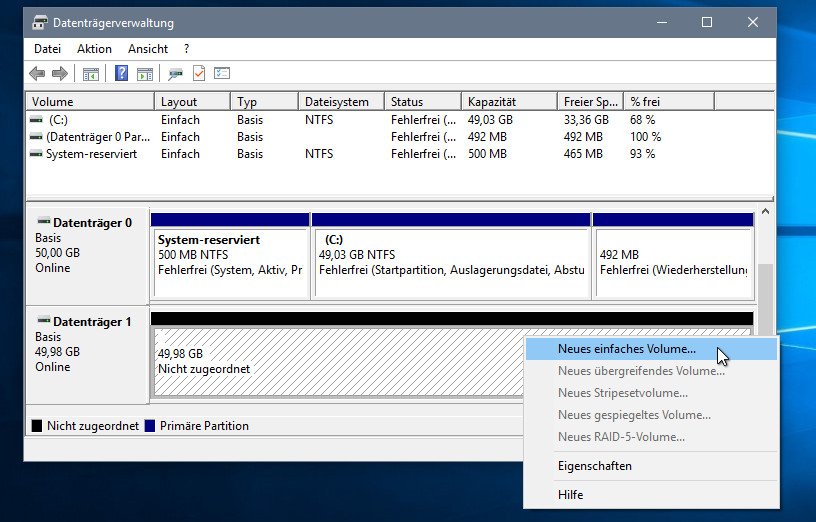Click the 465 MB free space cell

tap(583, 154)
